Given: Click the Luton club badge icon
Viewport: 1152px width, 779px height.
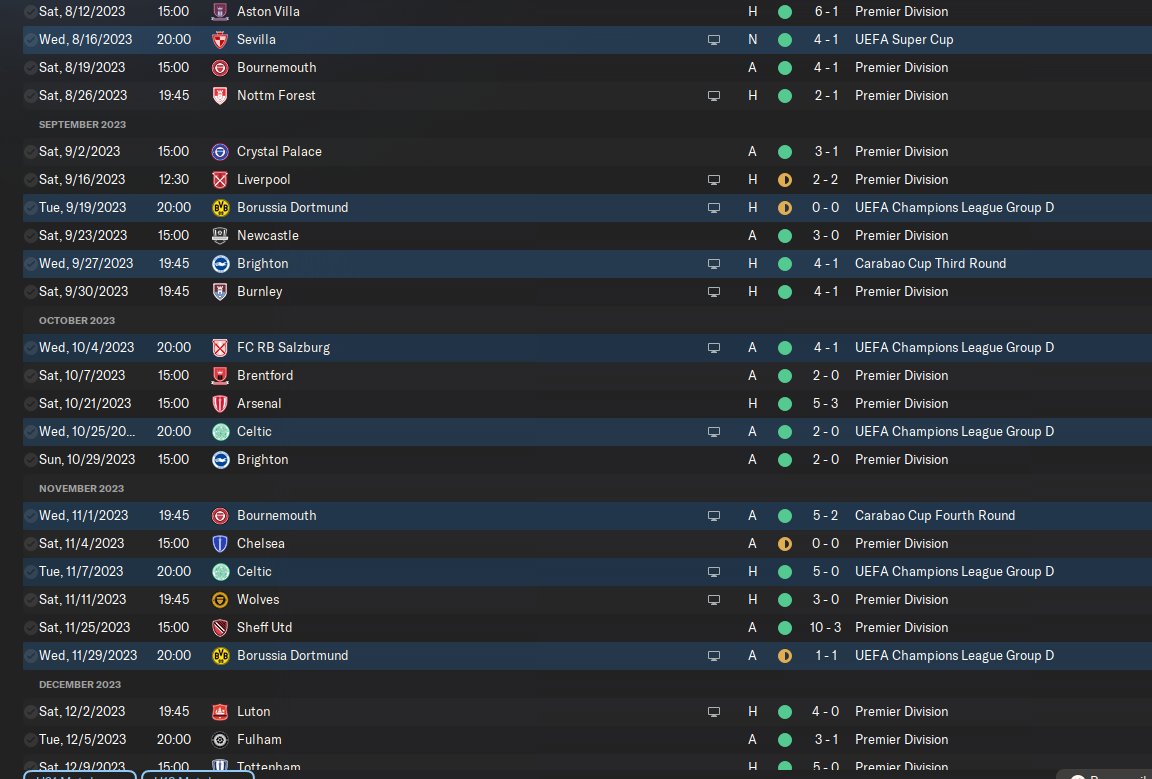Looking at the screenshot, I should click(x=220, y=712).
